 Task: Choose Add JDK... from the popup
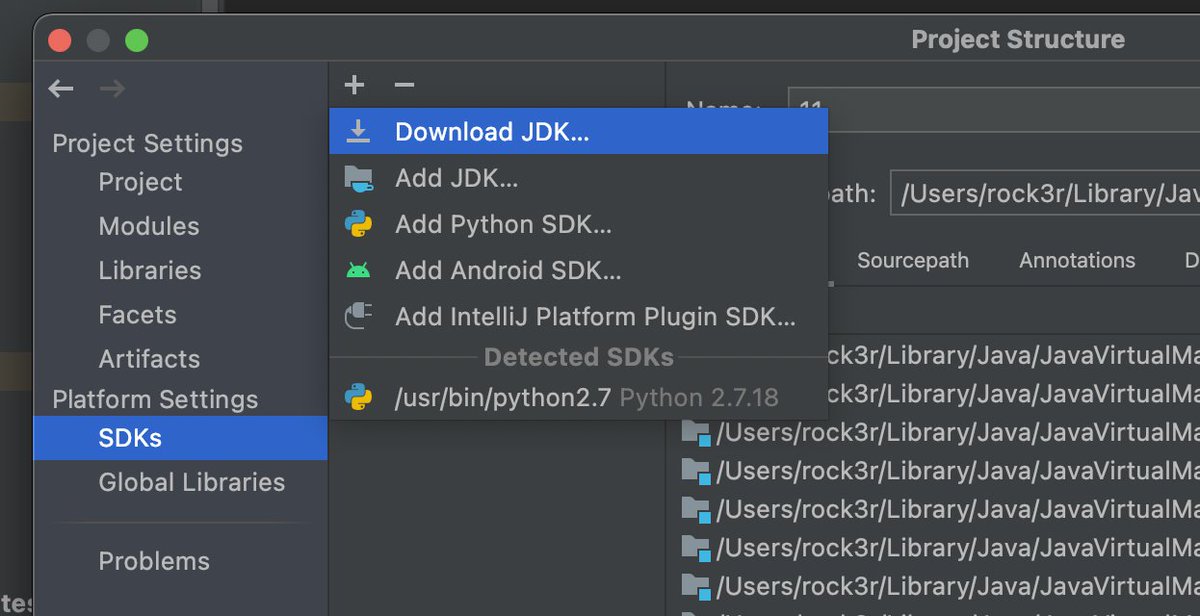[x=578, y=179]
